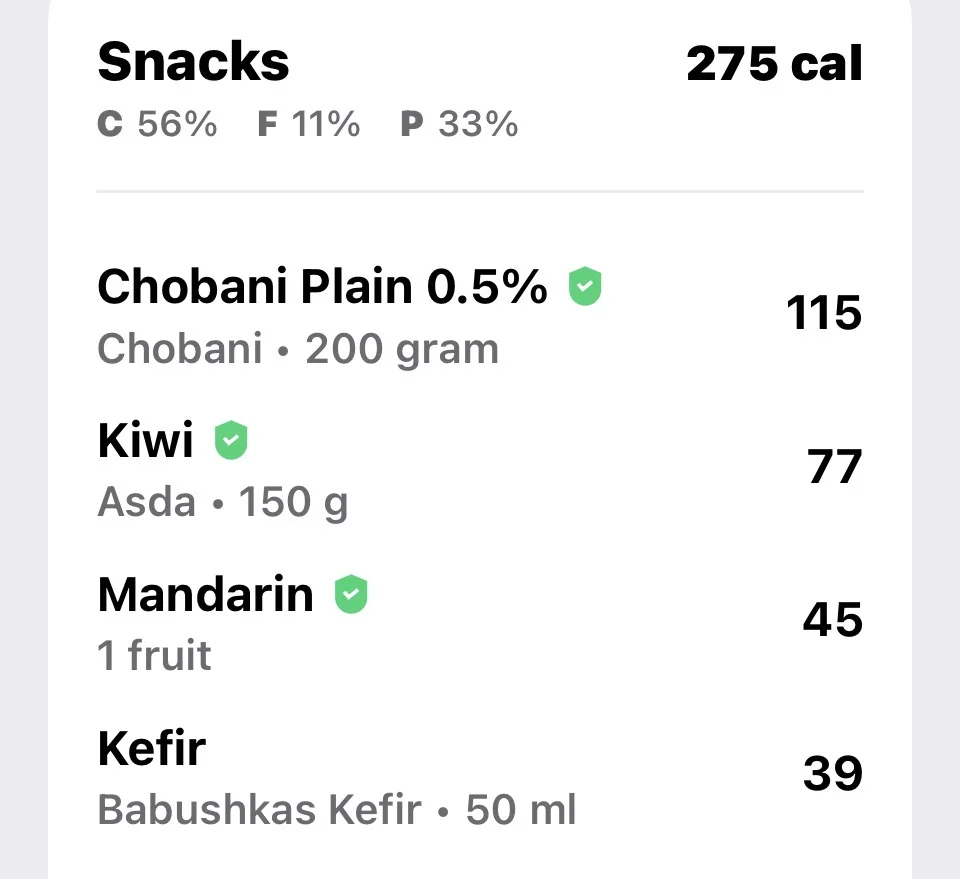Tap the 77 calorie value for Kiwi
Viewport: 960px width, 879px height.
pyautogui.click(x=834, y=466)
